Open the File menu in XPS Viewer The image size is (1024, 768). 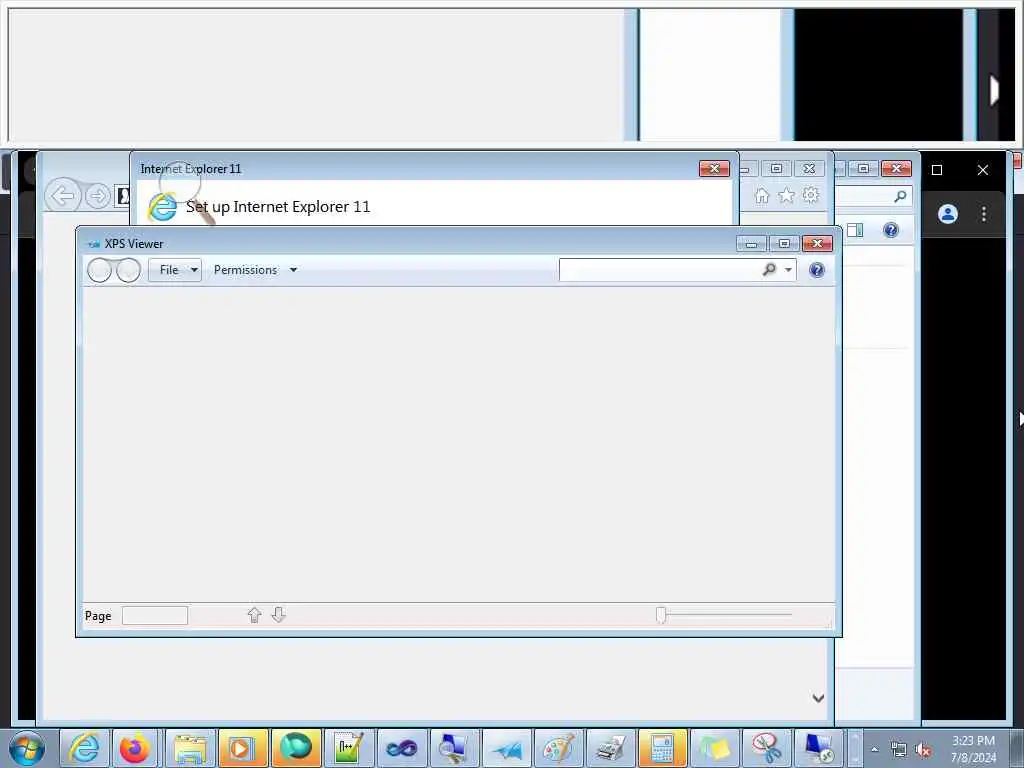174,270
